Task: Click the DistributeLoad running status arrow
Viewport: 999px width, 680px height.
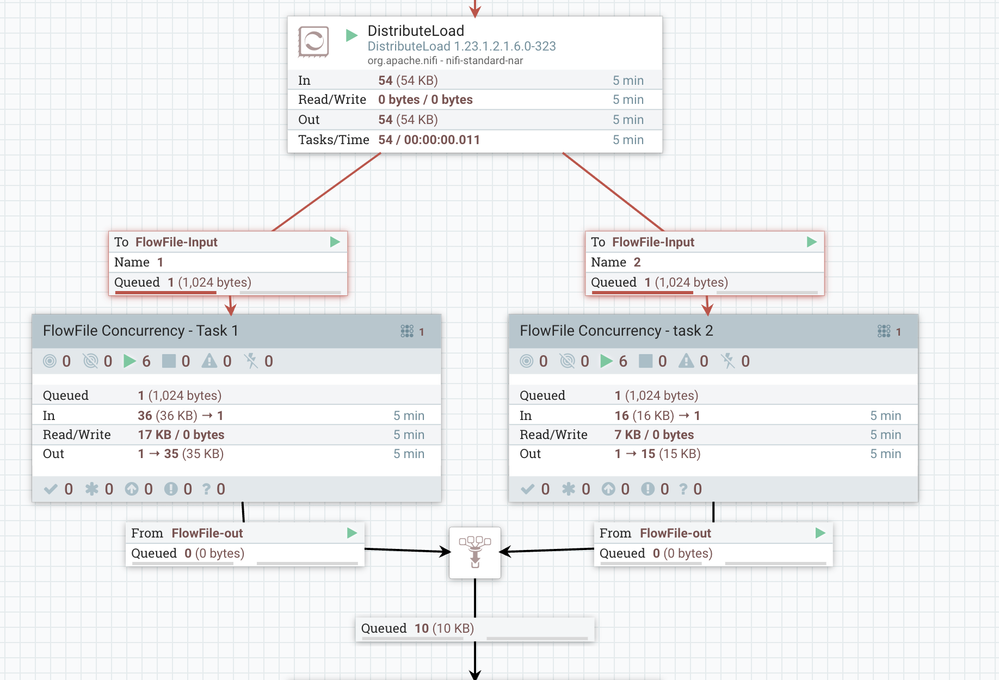Action: point(351,35)
